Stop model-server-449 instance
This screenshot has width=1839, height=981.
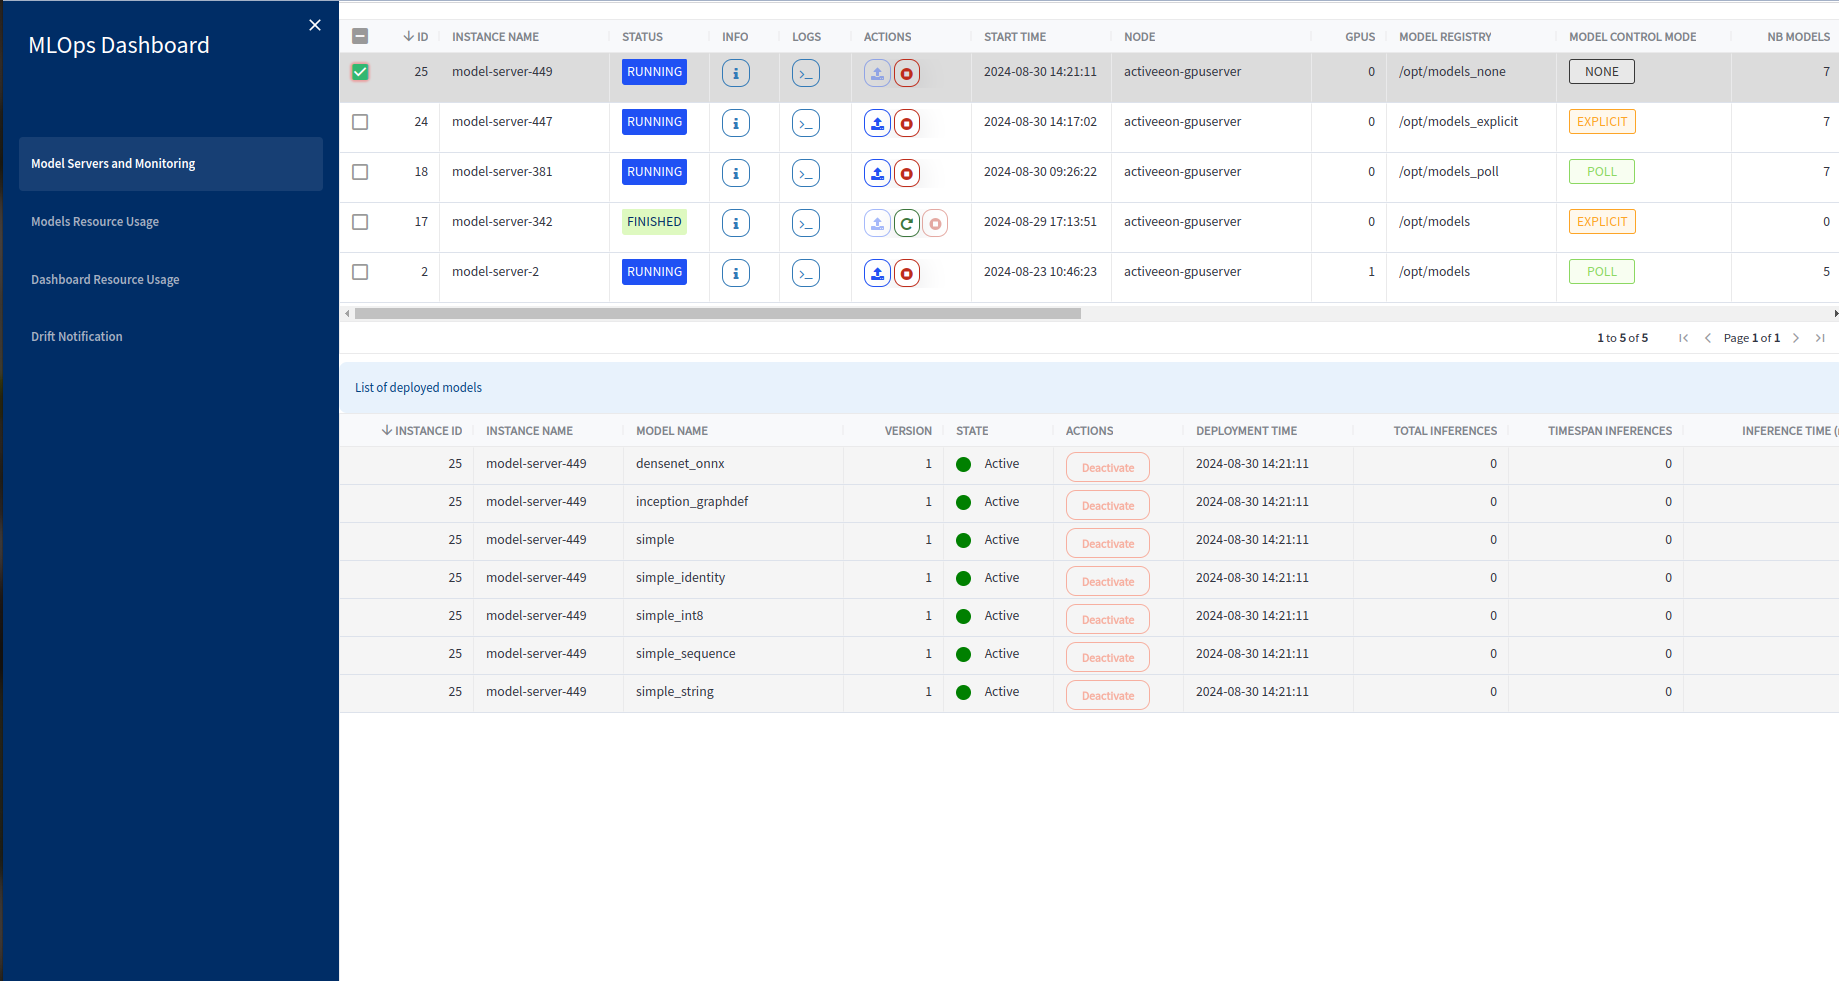point(907,73)
